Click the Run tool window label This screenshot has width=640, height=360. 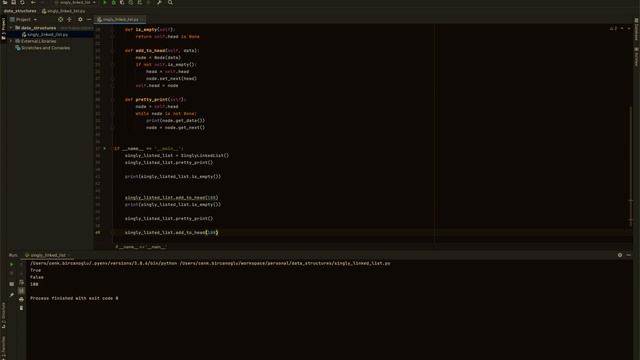point(13,255)
